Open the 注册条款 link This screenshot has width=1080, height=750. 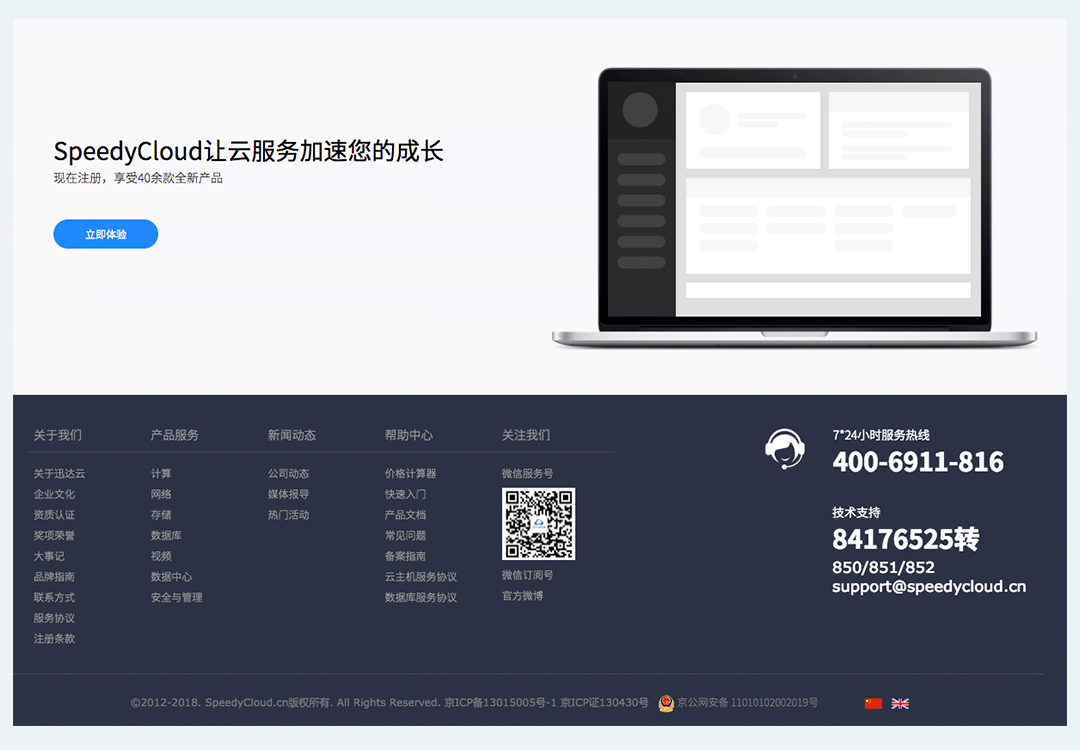54,639
